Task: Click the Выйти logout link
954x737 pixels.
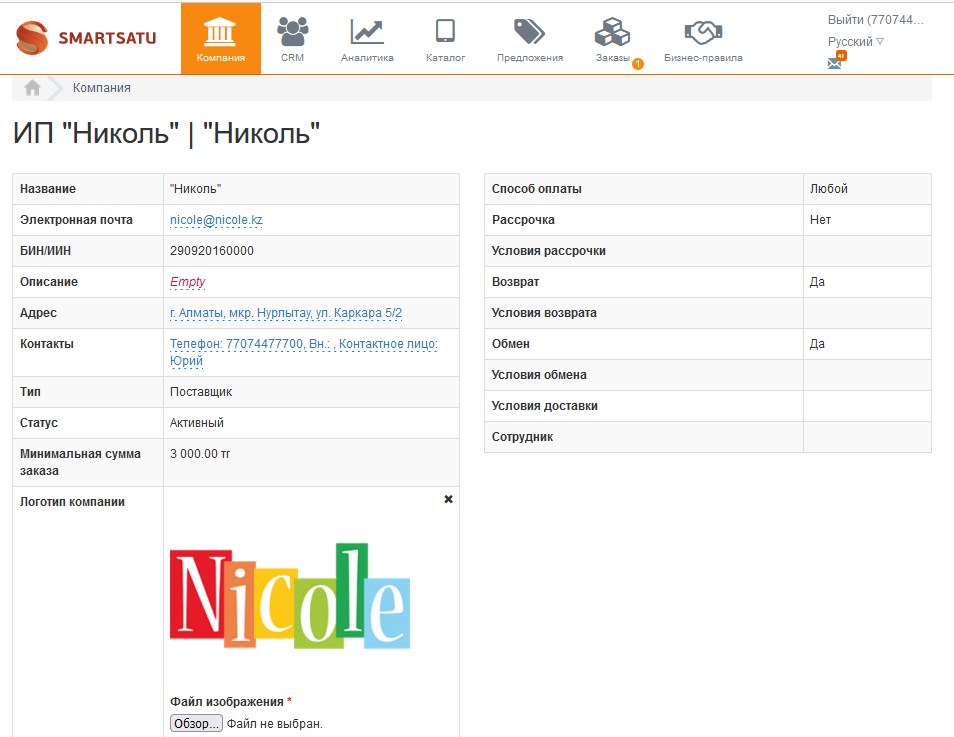Action: [x=875, y=20]
